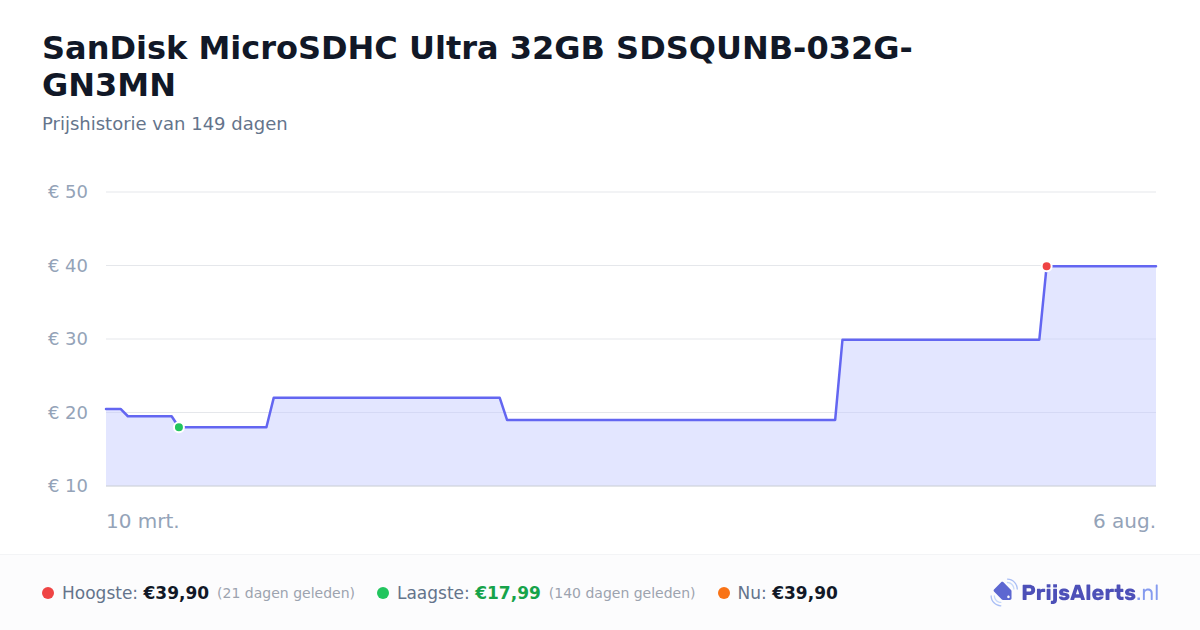Click the Nu €39,90 current price
Viewport: 1200px width, 630px height.
pyautogui.click(x=805, y=593)
